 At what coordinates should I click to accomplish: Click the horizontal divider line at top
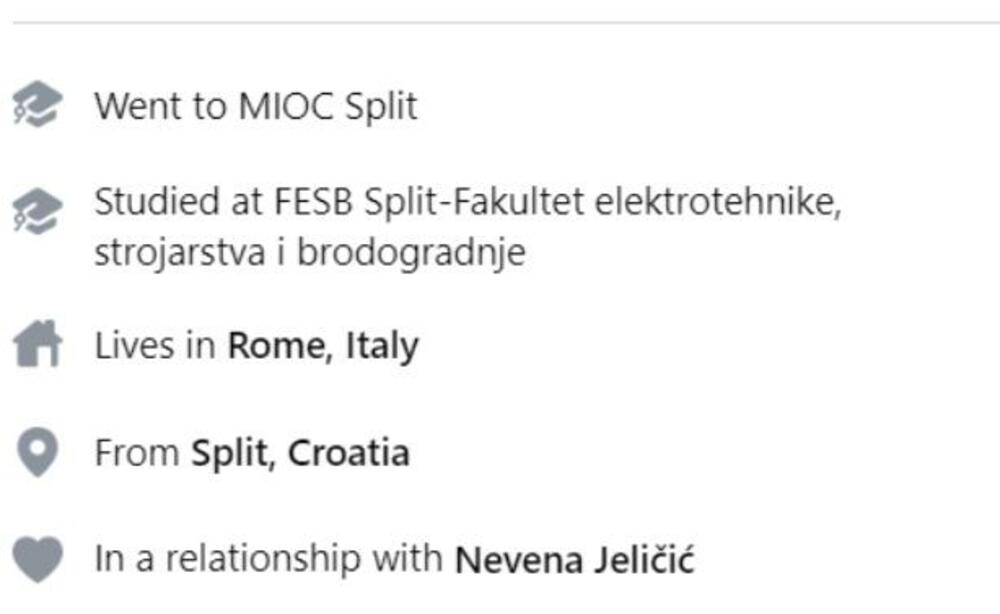coord(500,22)
